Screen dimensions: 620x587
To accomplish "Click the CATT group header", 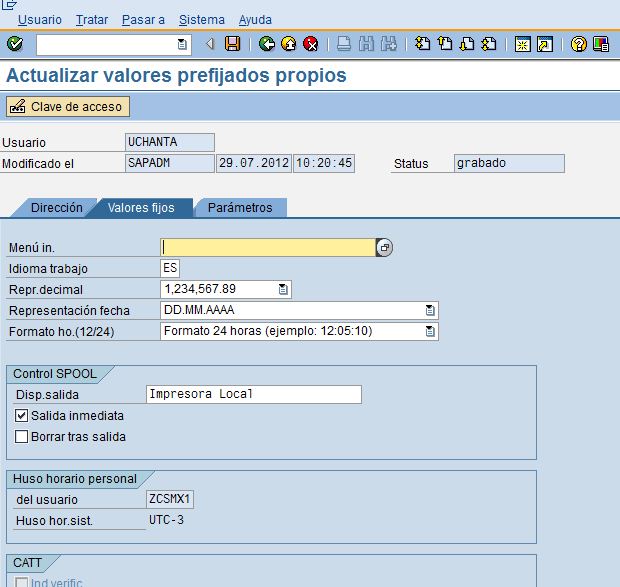I will point(27,562).
